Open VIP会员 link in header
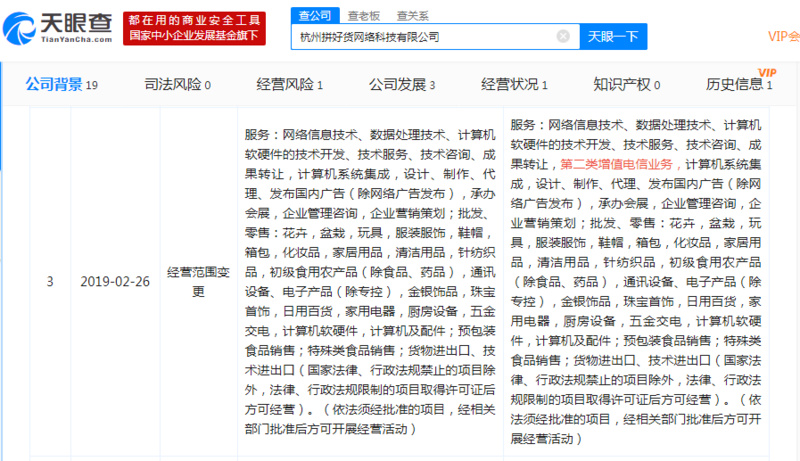The image size is (800, 461). (x=783, y=36)
